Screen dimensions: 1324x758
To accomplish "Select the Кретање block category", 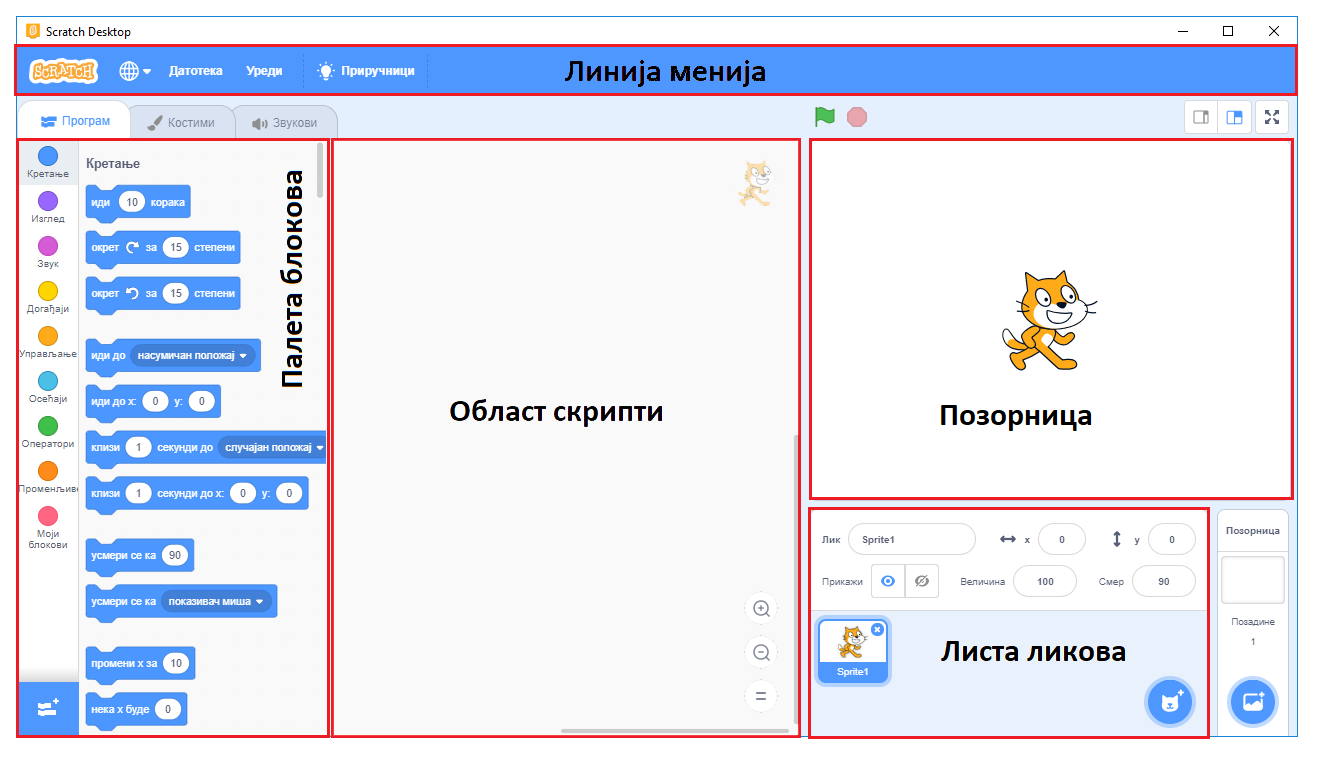I will [48, 163].
